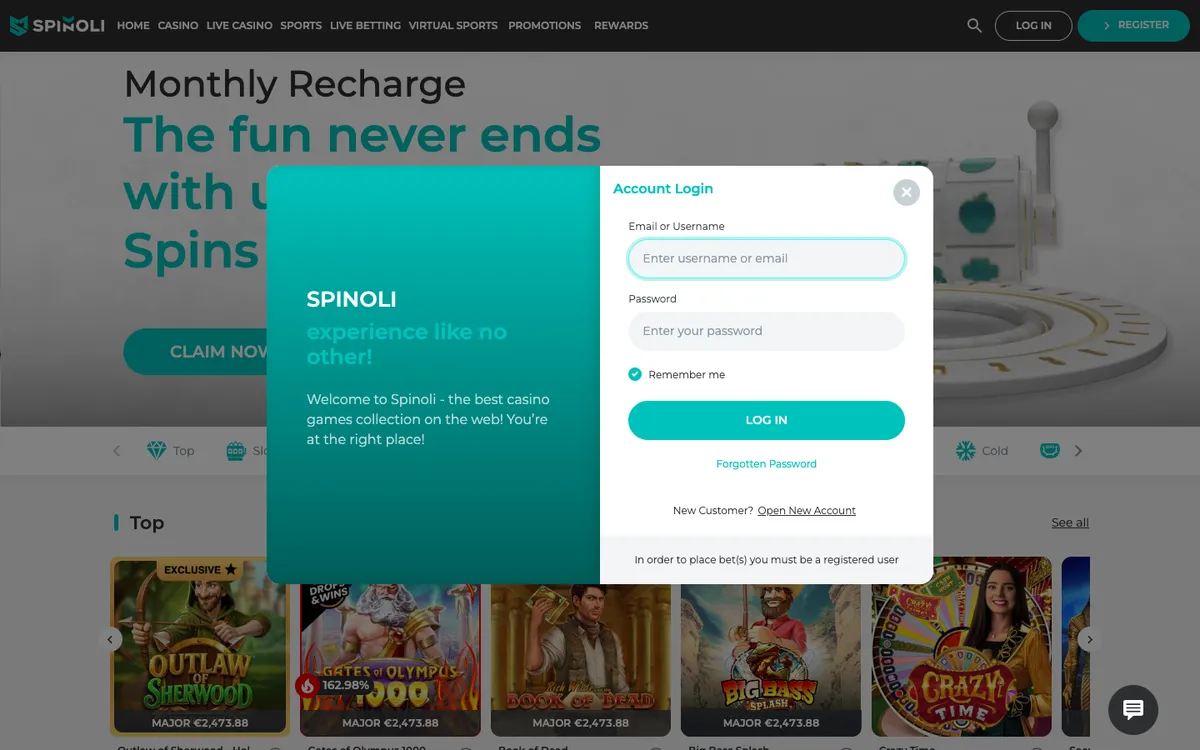Select the Cold snowflake category icon
Viewport: 1200px width, 750px height.
click(x=965, y=451)
